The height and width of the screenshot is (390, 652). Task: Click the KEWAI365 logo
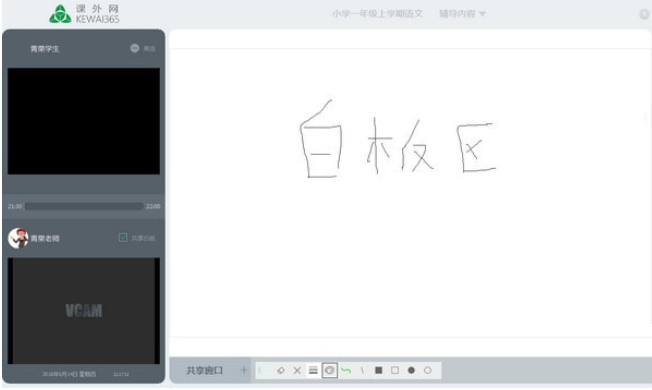pyautogui.click(x=85, y=14)
